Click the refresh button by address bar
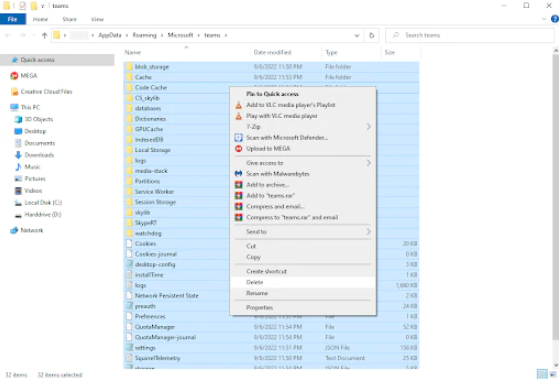 pyautogui.click(x=371, y=35)
